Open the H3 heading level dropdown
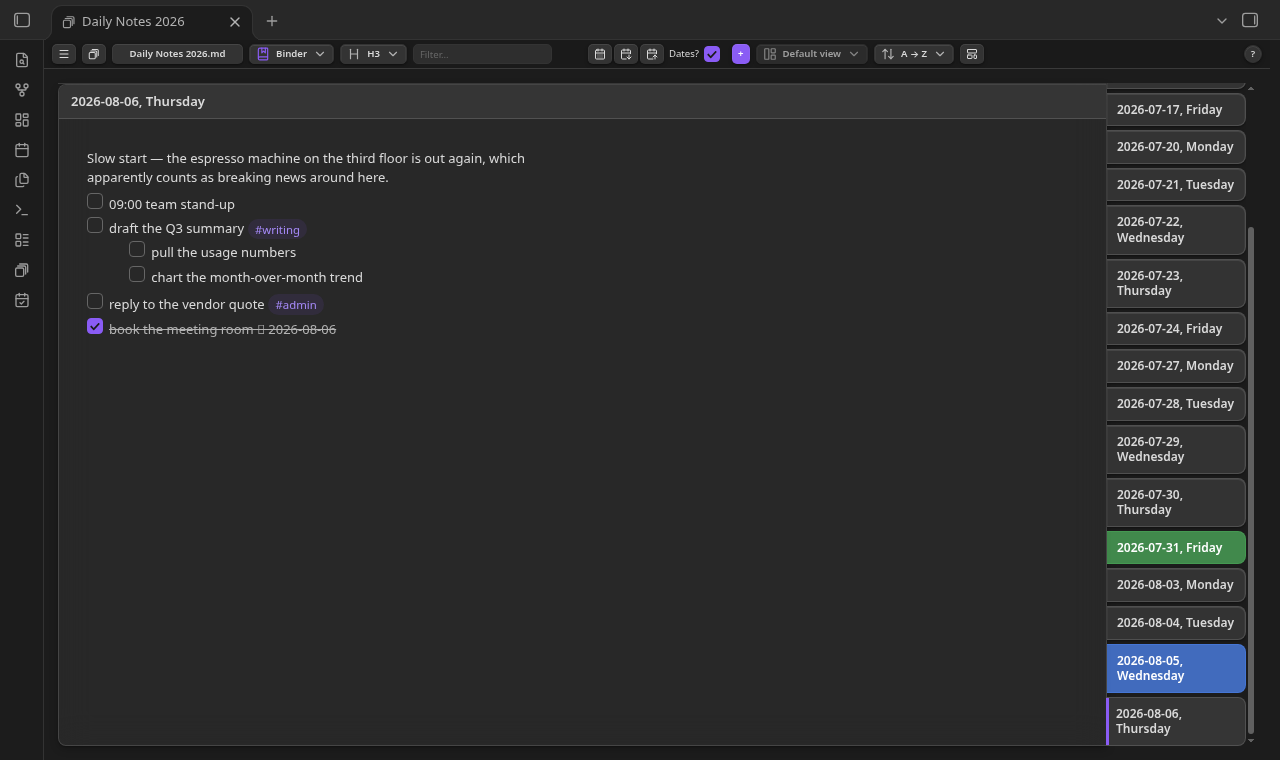The image size is (1280, 760). click(x=373, y=54)
